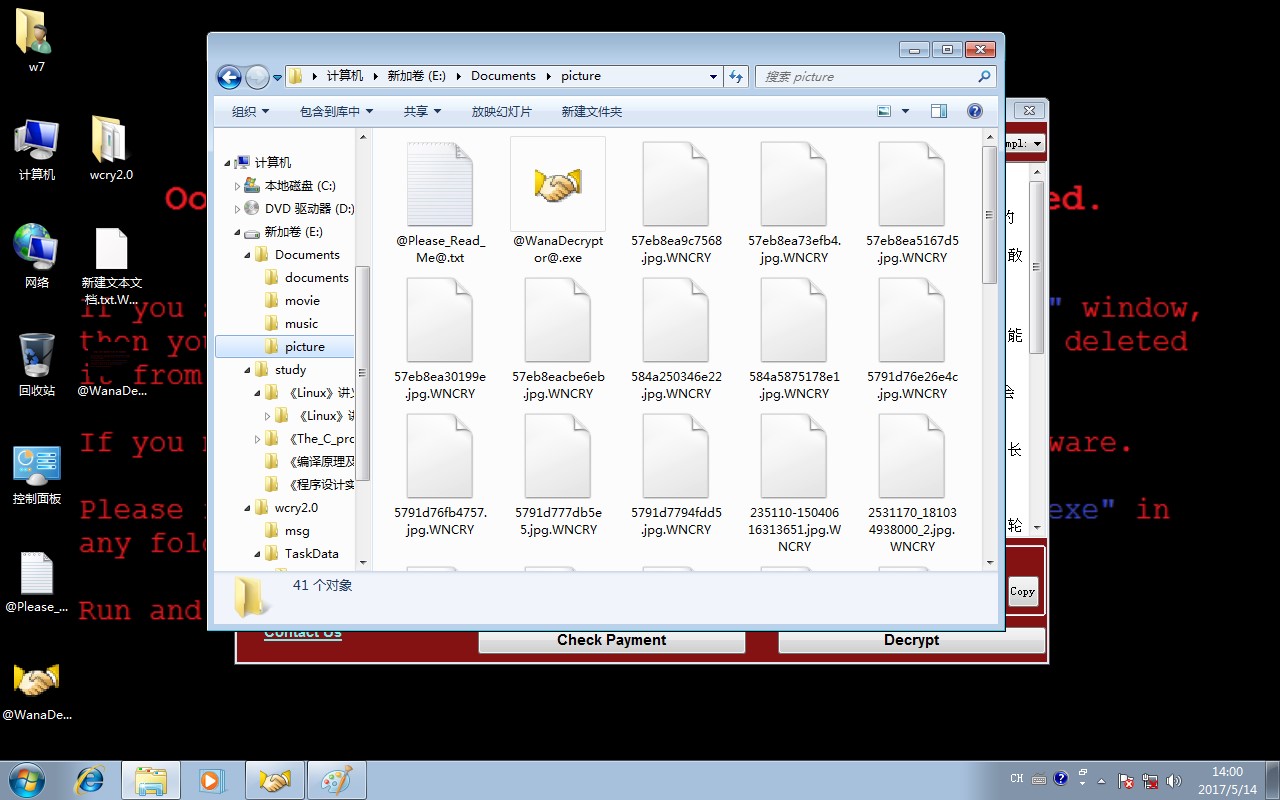
Task: Refresh the picture folder with the refresh icon
Action: click(x=736, y=76)
